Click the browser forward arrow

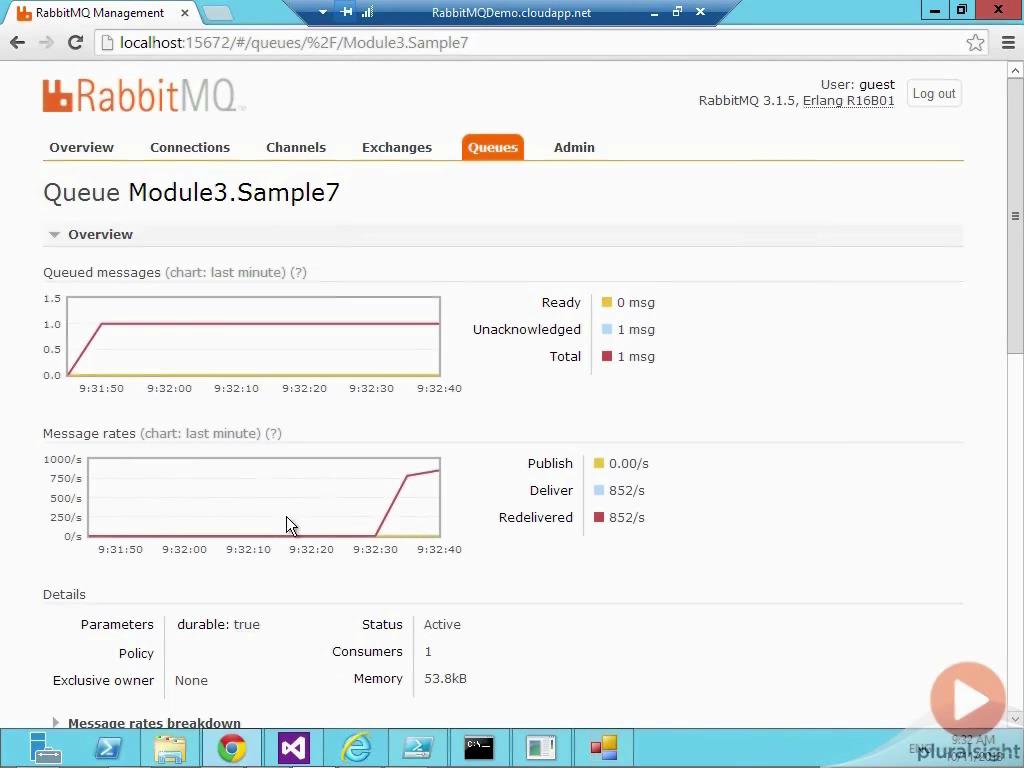pyautogui.click(x=46, y=42)
